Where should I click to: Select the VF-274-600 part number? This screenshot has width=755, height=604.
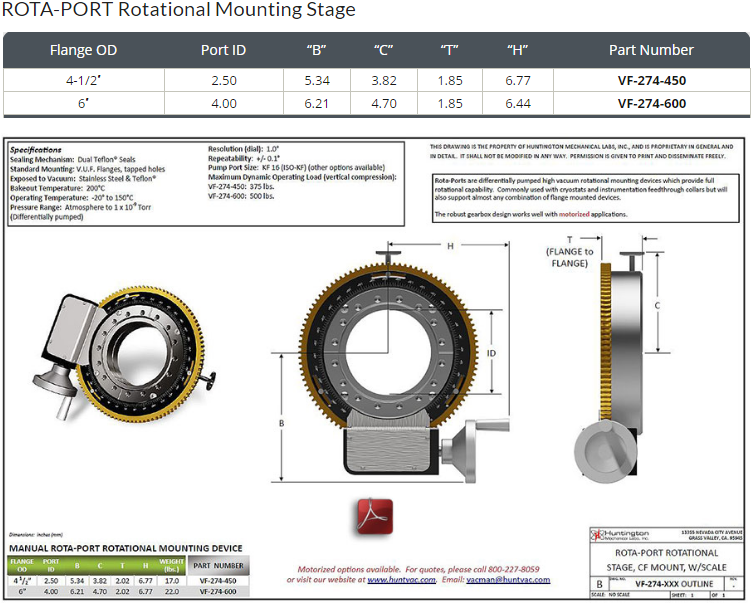point(651,104)
